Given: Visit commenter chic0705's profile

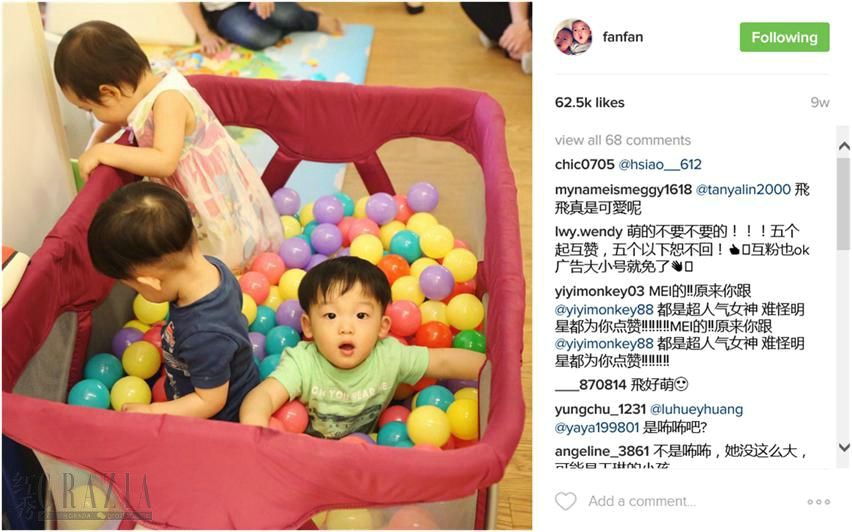Looking at the screenshot, I should click(585, 164).
